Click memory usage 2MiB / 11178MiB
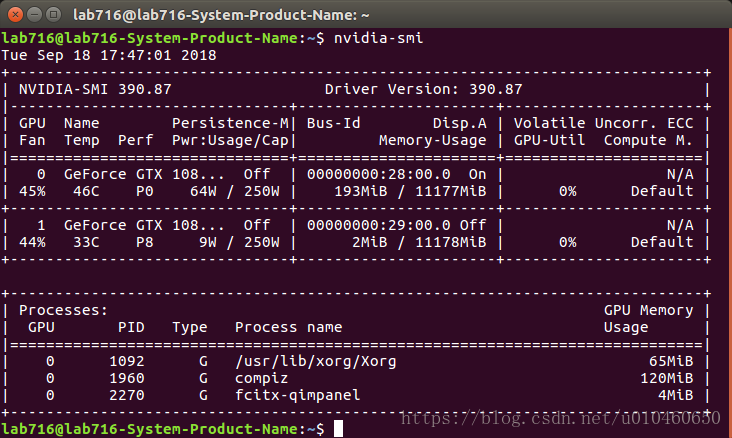 [x=419, y=242]
